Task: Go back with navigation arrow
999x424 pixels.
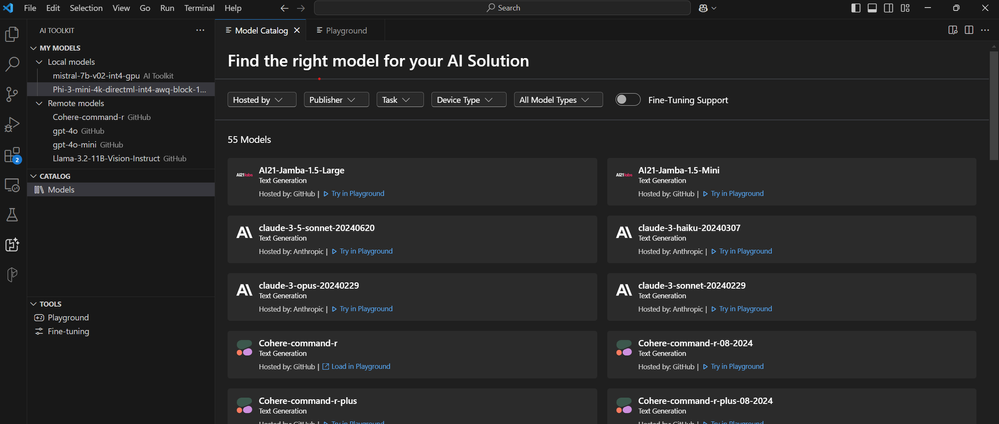Action: pos(284,8)
